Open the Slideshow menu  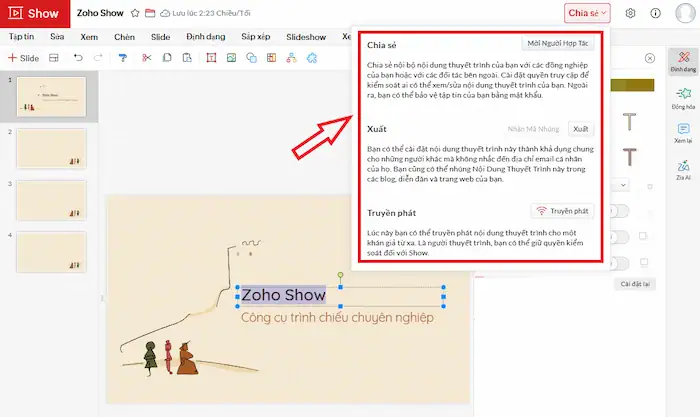(x=306, y=36)
